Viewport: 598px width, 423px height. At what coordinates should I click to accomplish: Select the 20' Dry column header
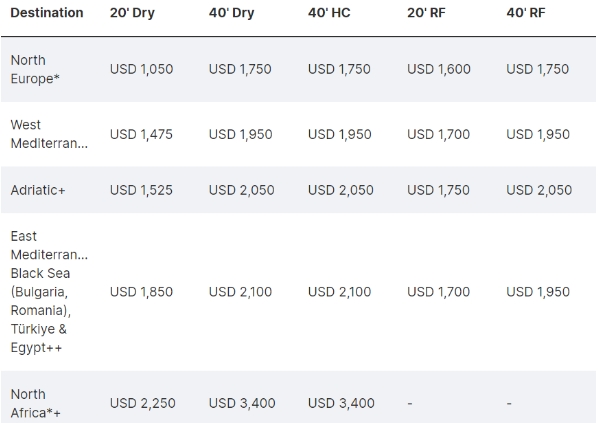pyautogui.click(x=132, y=13)
